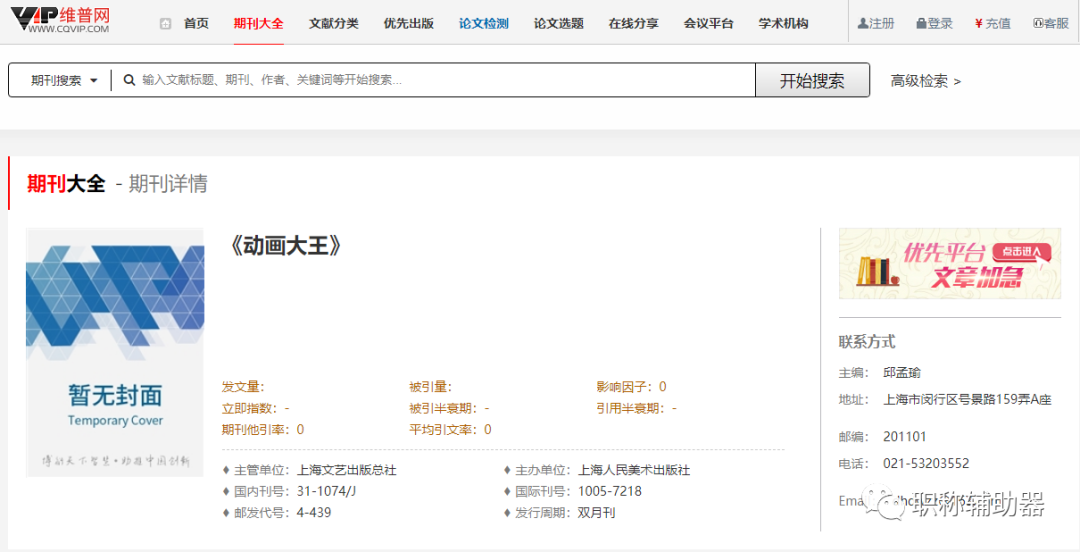Image resolution: width=1080 pixels, height=552 pixels.
Task: Click the magnifier icon in search box
Action: click(129, 80)
